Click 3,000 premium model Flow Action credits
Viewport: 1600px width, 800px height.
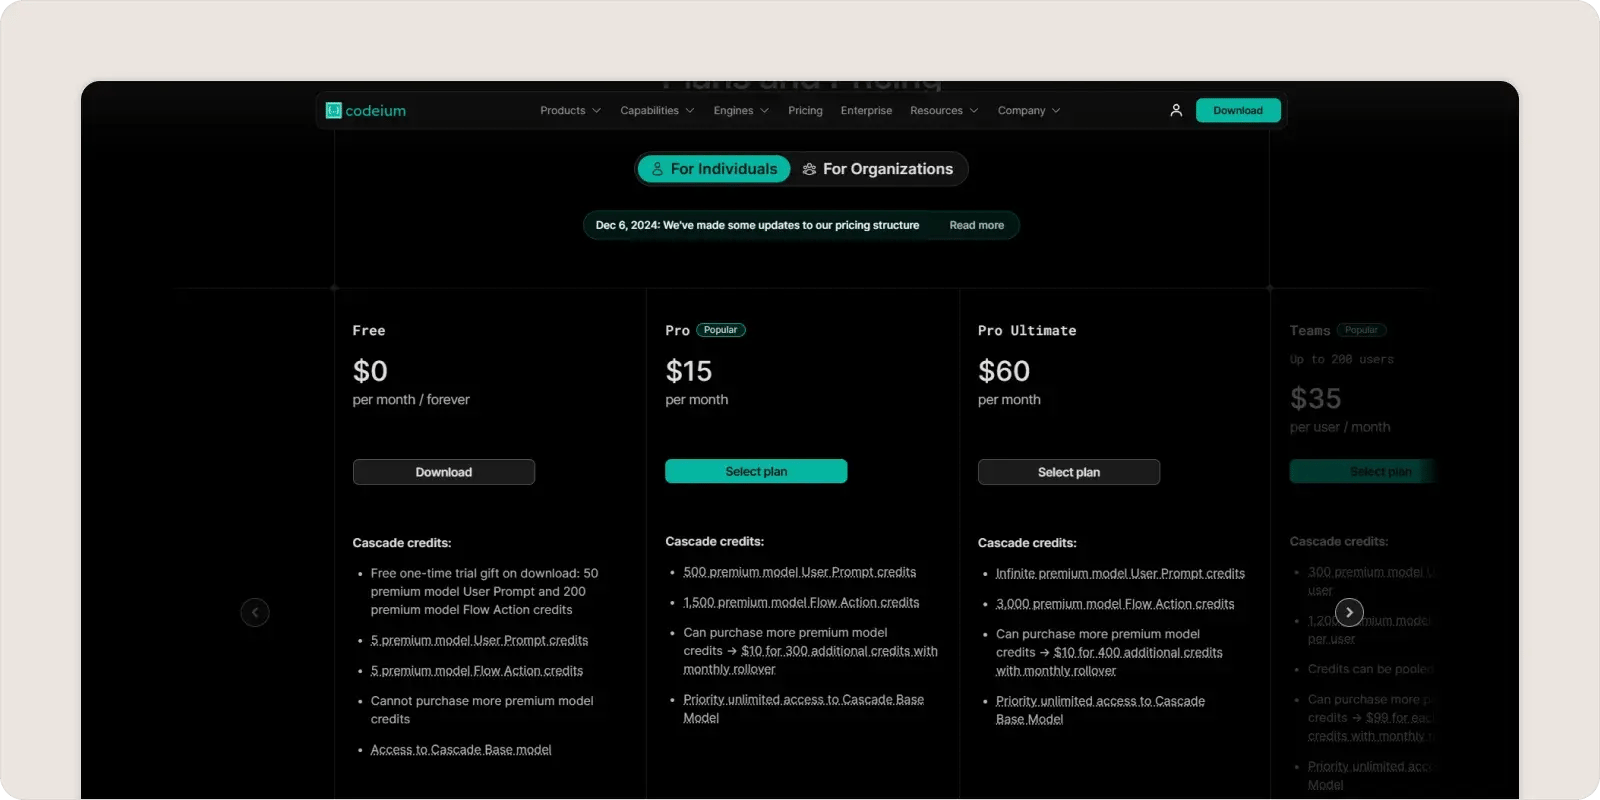pos(1115,604)
